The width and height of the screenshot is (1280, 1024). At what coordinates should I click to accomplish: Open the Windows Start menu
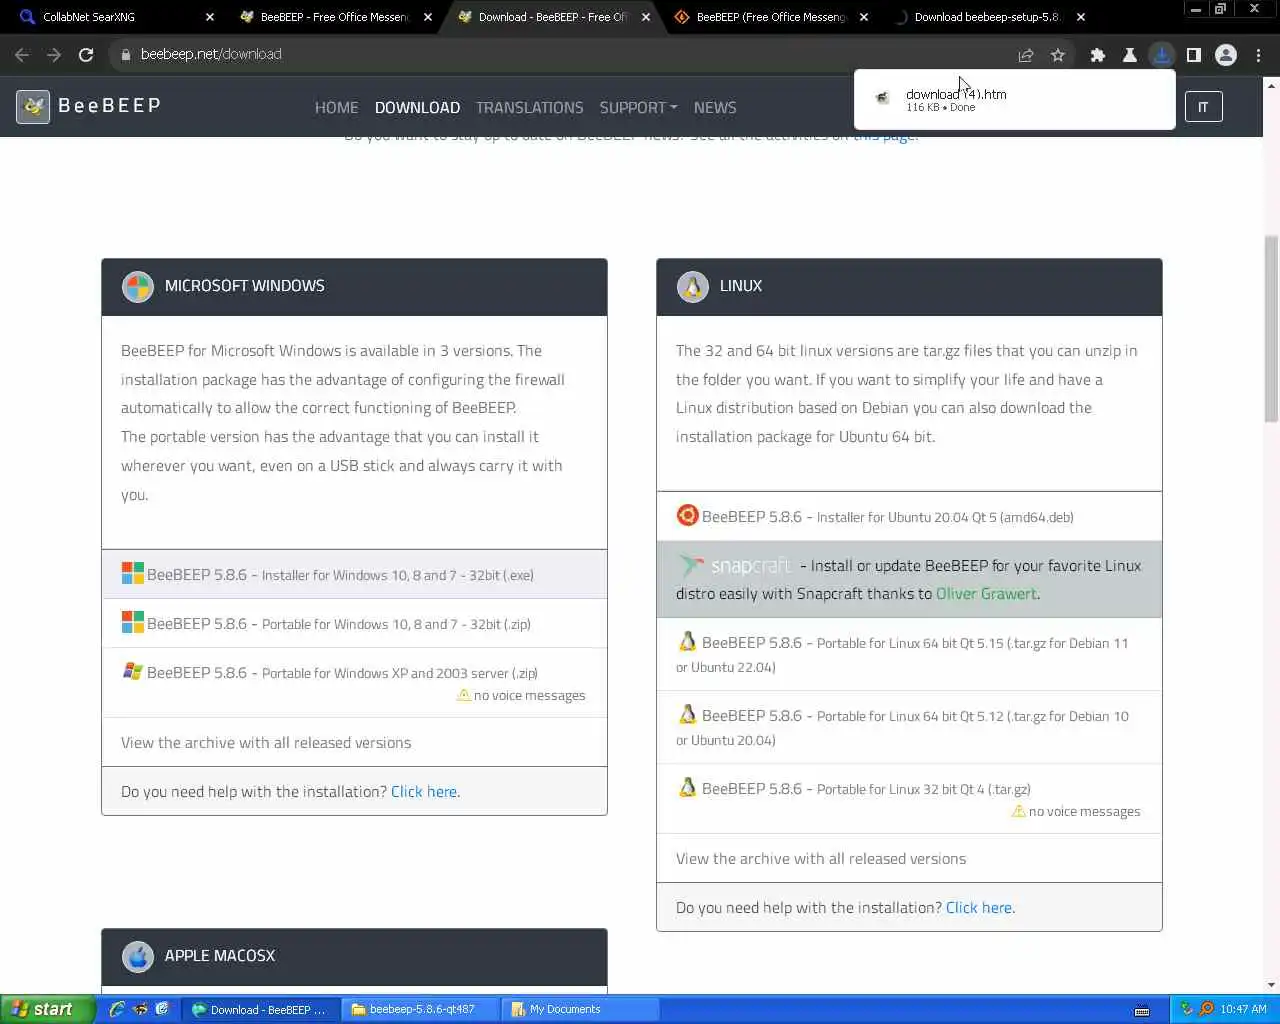47,1009
